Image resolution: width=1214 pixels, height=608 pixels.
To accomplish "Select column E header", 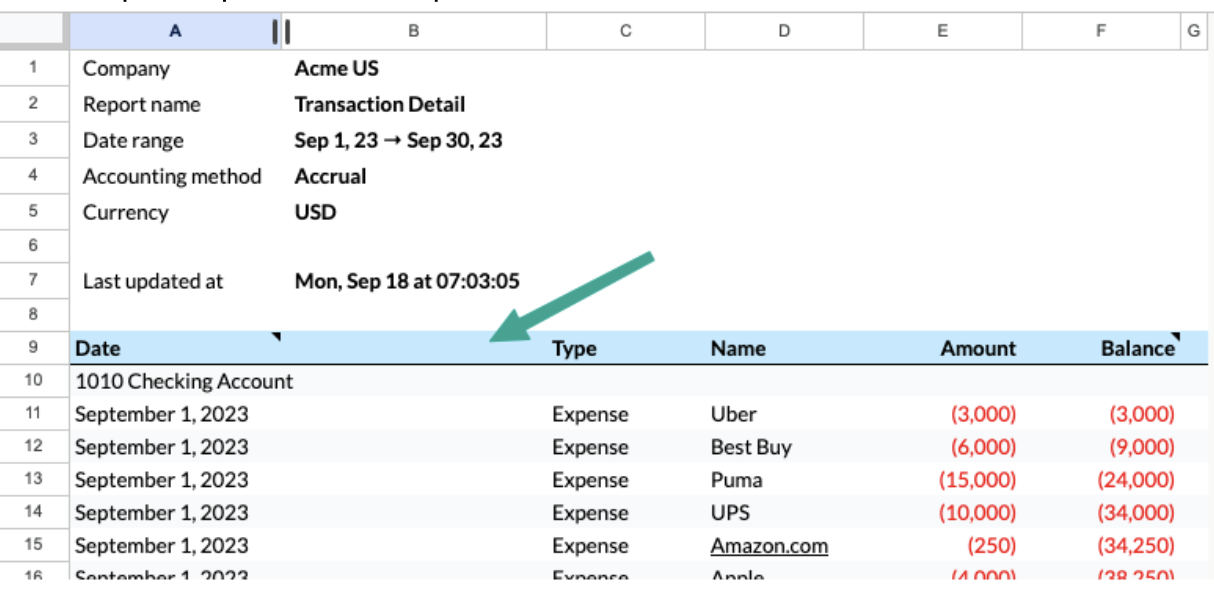I will (942, 31).
